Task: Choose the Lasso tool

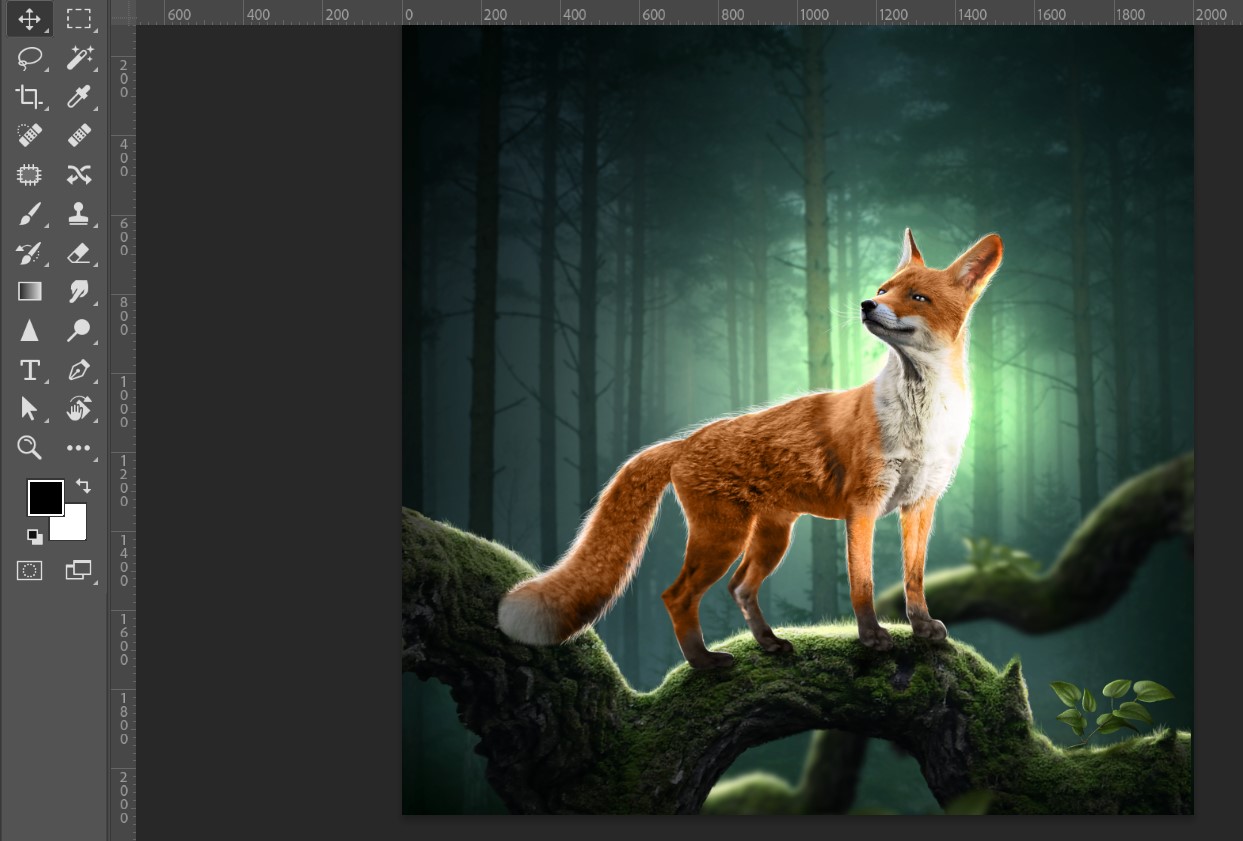Action: (30, 58)
